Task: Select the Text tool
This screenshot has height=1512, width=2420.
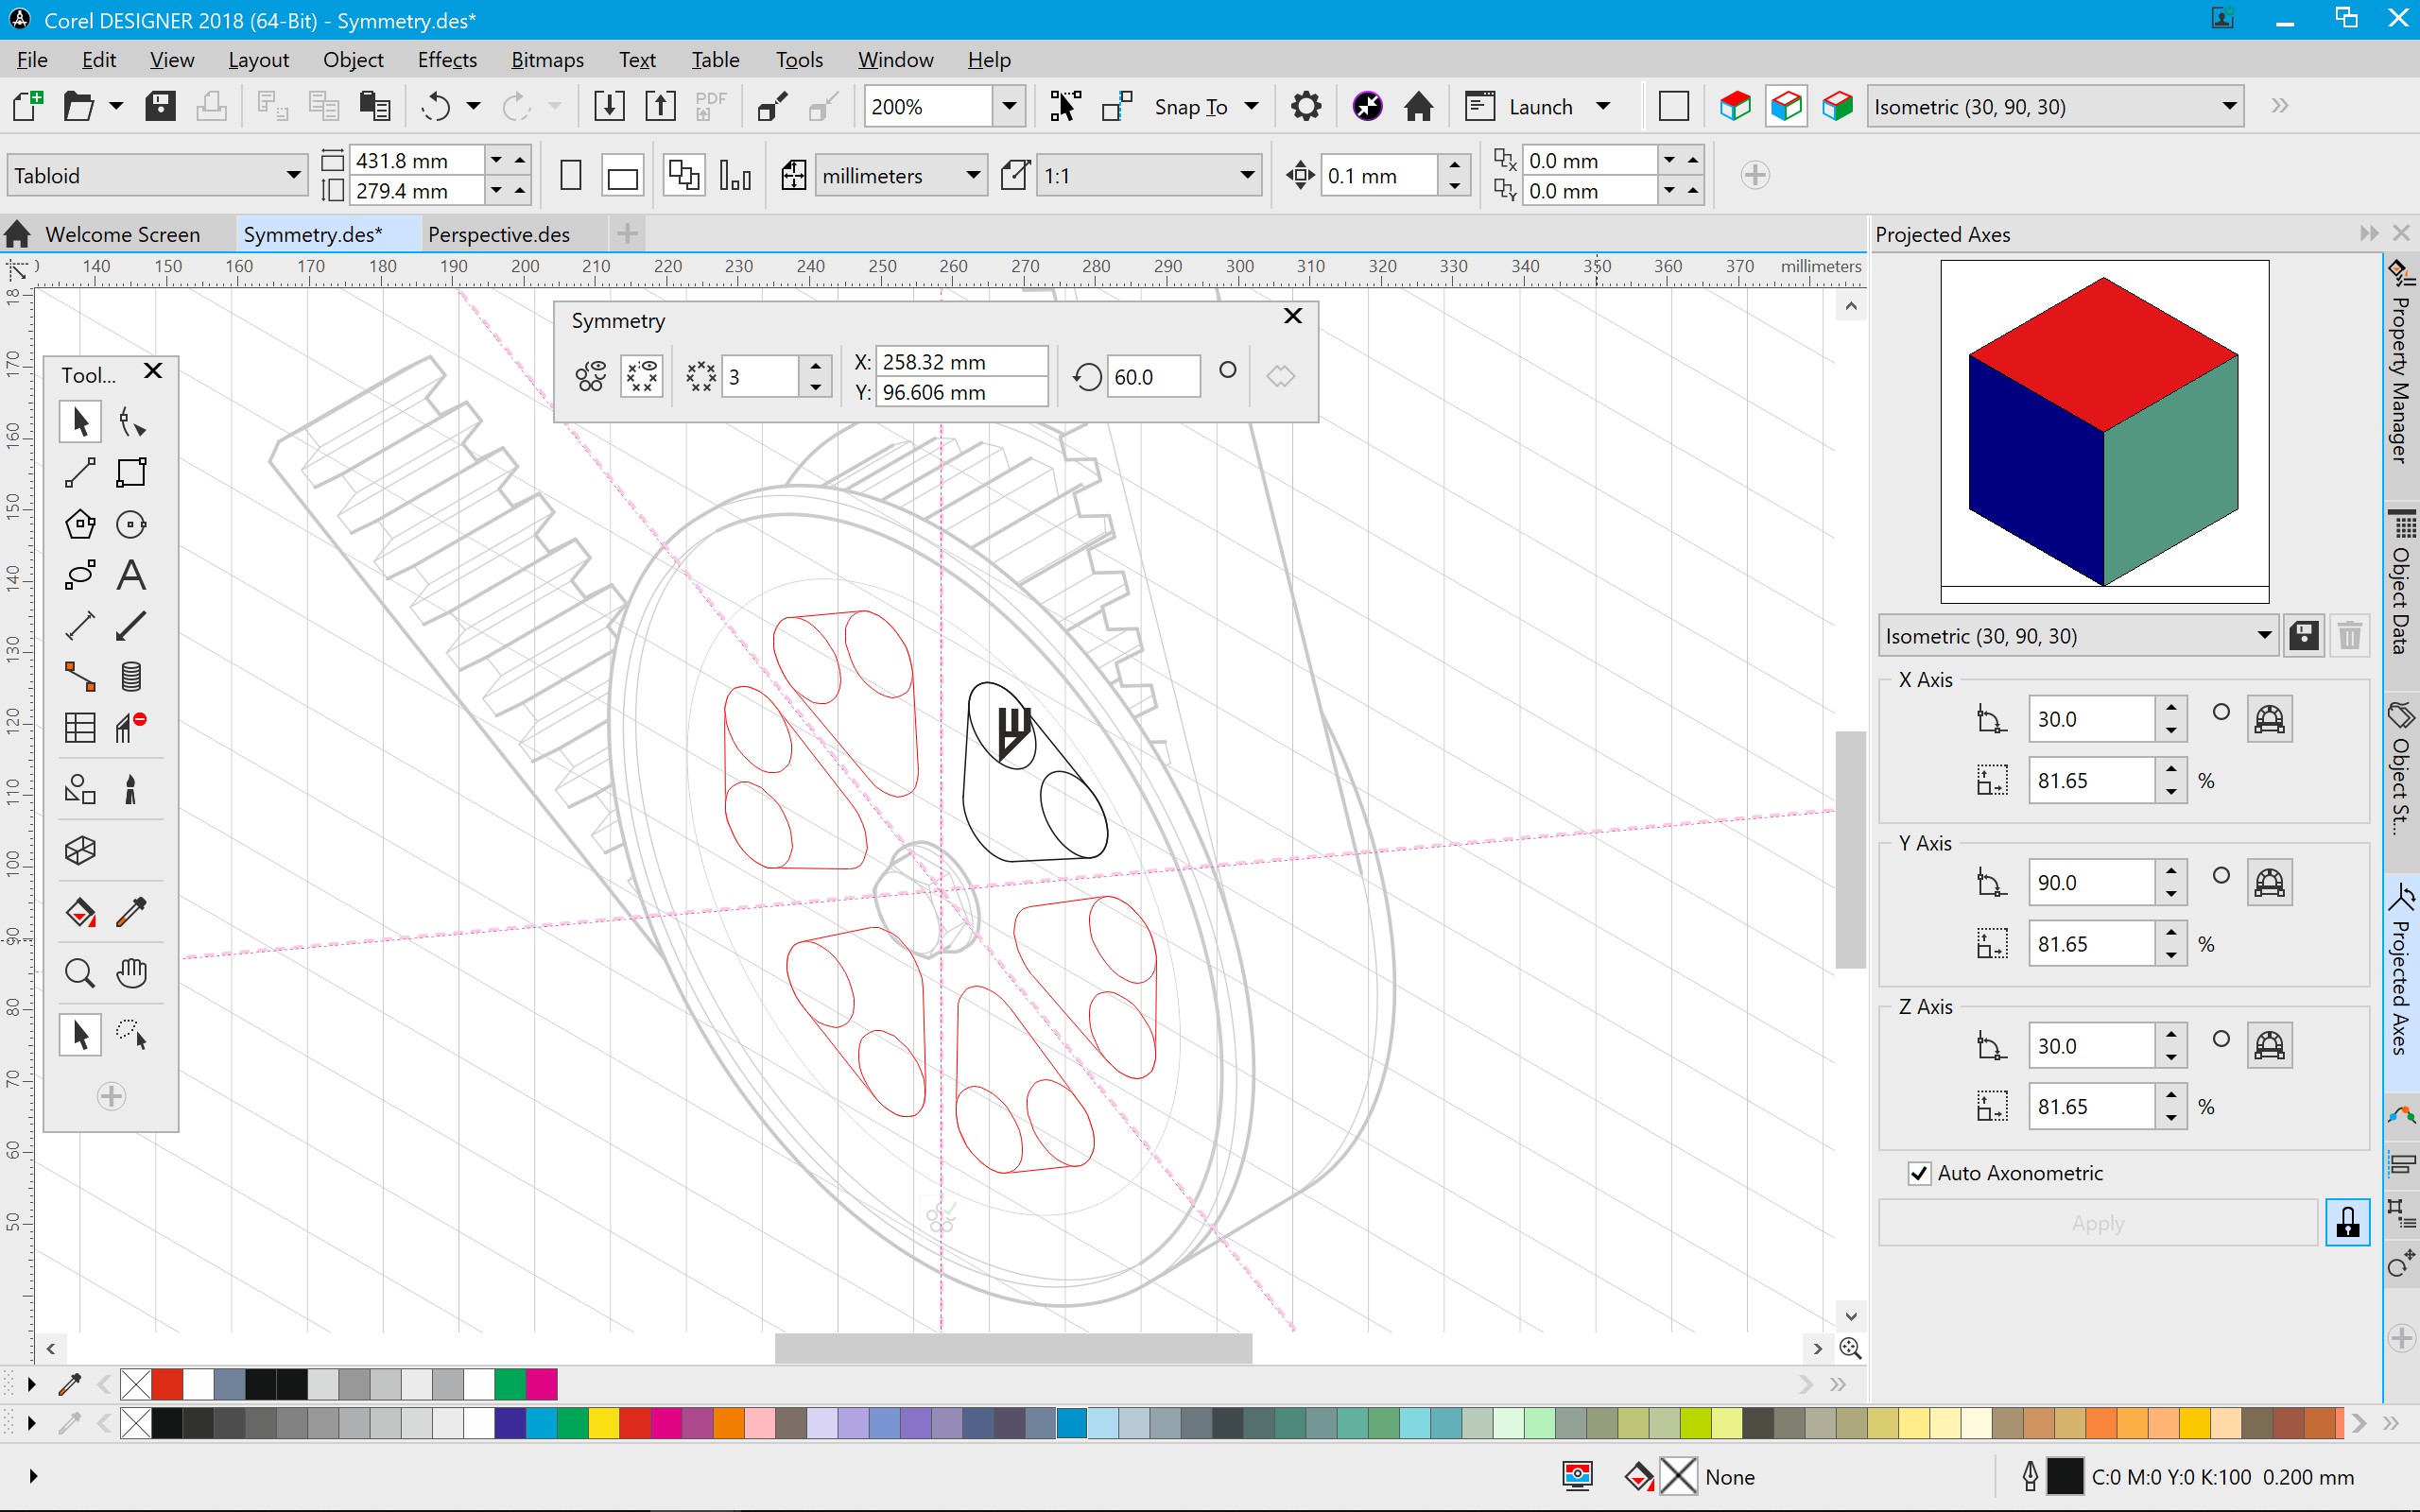Action: pos(130,575)
